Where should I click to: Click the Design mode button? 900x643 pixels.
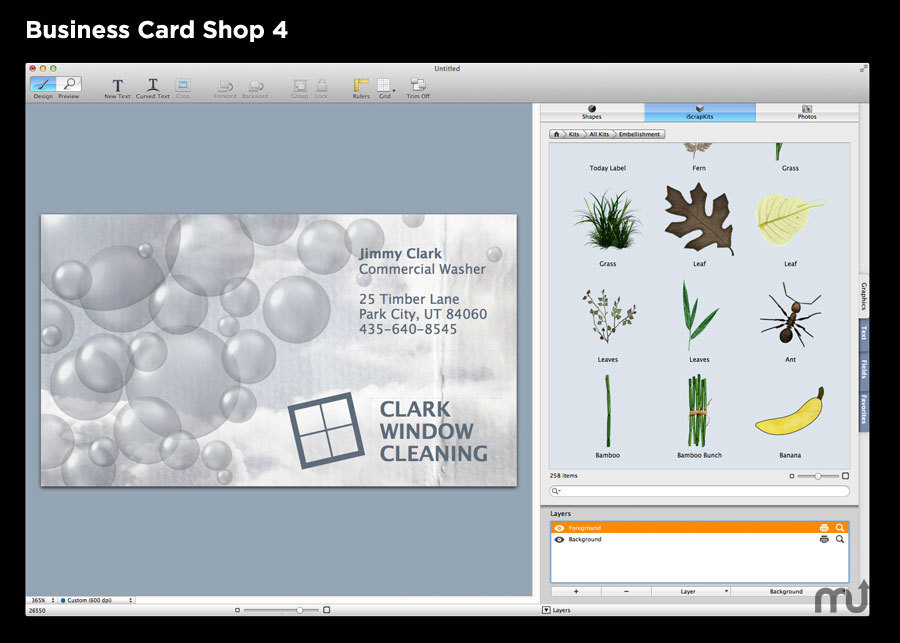click(43, 86)
